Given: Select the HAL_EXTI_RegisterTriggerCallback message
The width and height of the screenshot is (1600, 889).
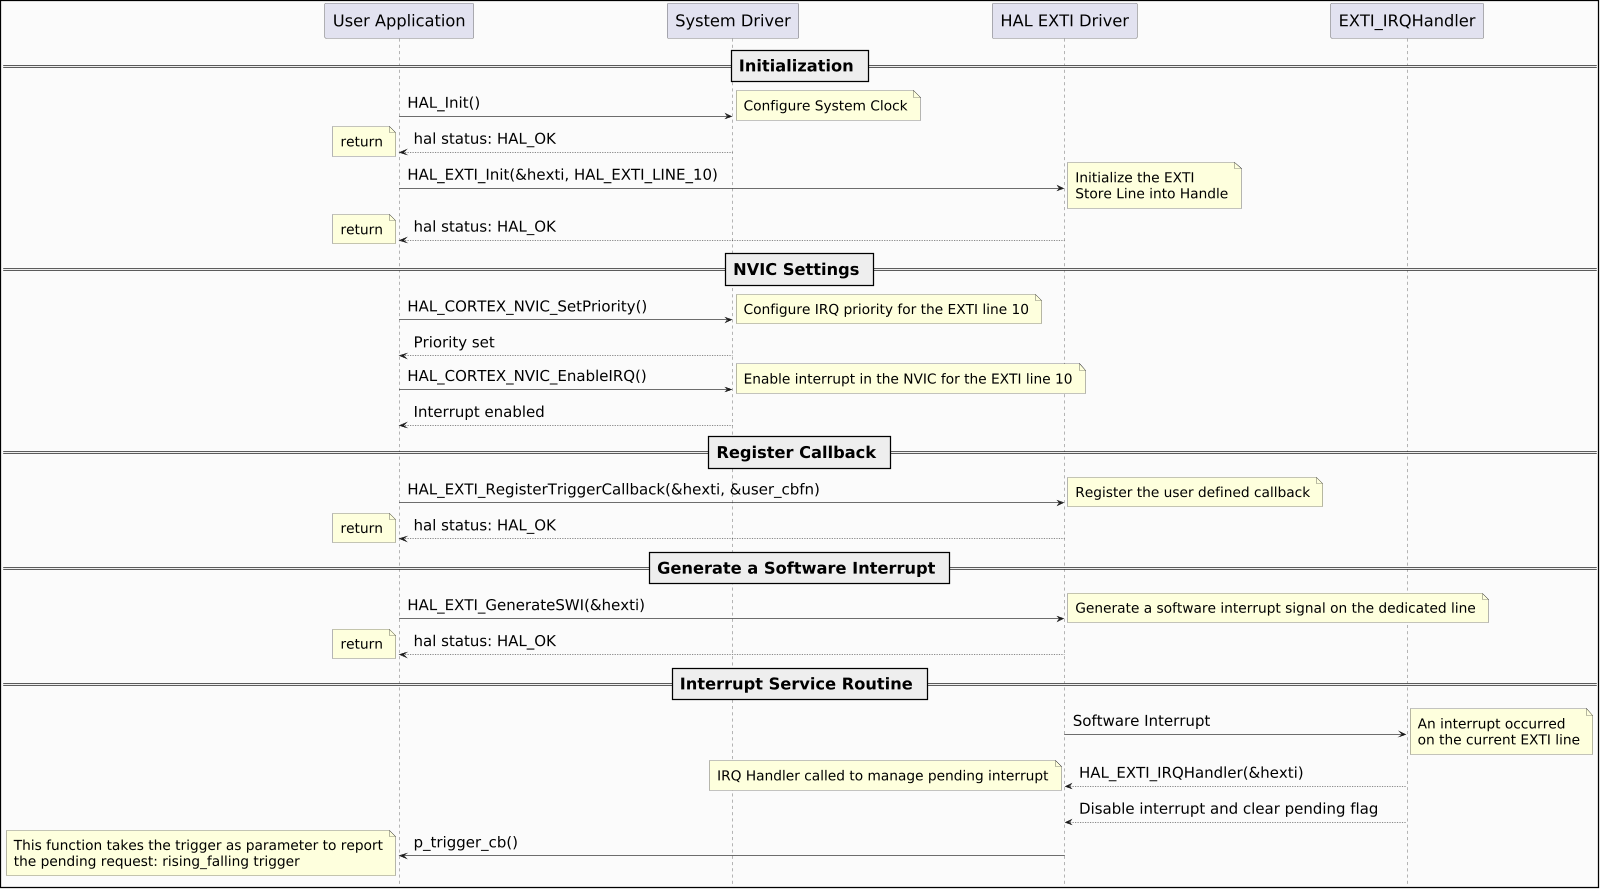Looking at the screenshot, I should point(613,490).
